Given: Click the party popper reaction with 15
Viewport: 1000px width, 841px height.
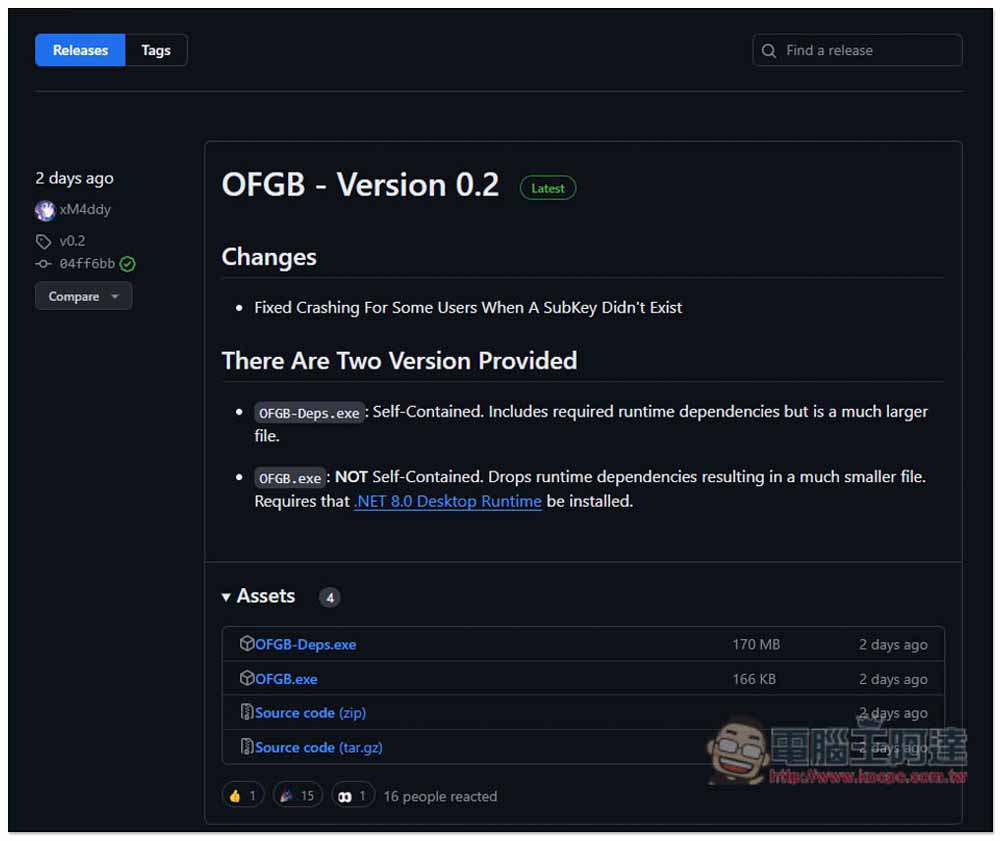Looking at the screenshot, I should click(298, 795).
